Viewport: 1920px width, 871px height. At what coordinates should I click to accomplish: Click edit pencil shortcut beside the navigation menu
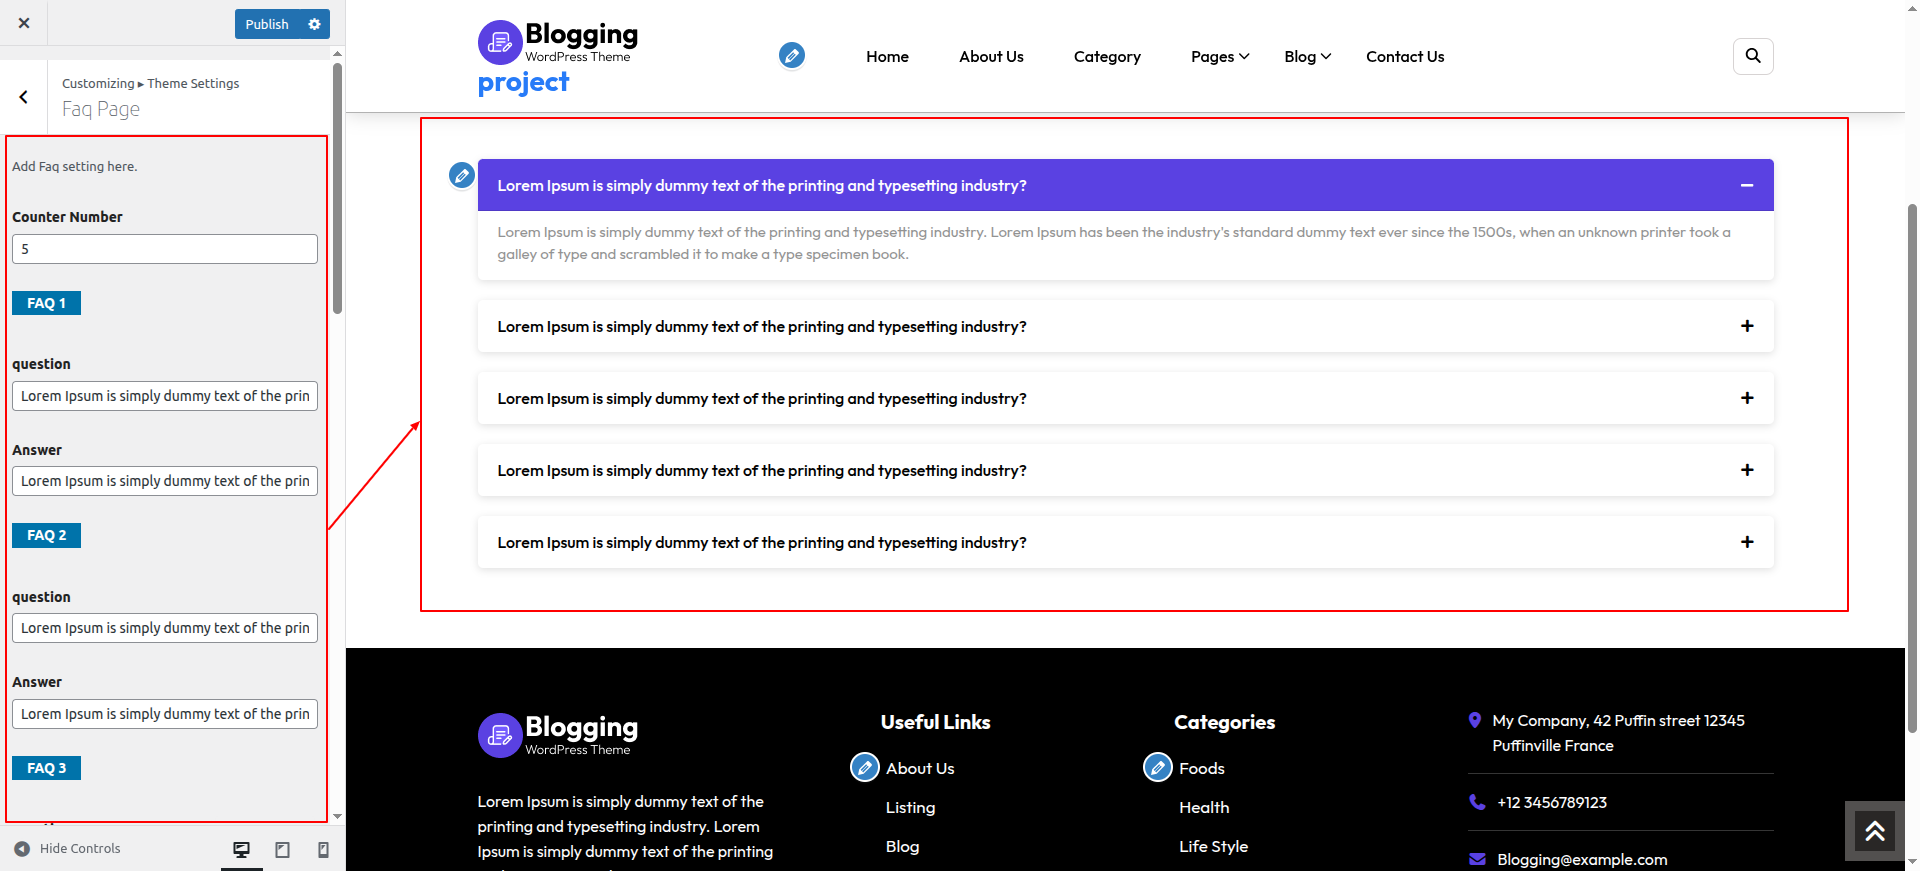(x=791, y=56)
